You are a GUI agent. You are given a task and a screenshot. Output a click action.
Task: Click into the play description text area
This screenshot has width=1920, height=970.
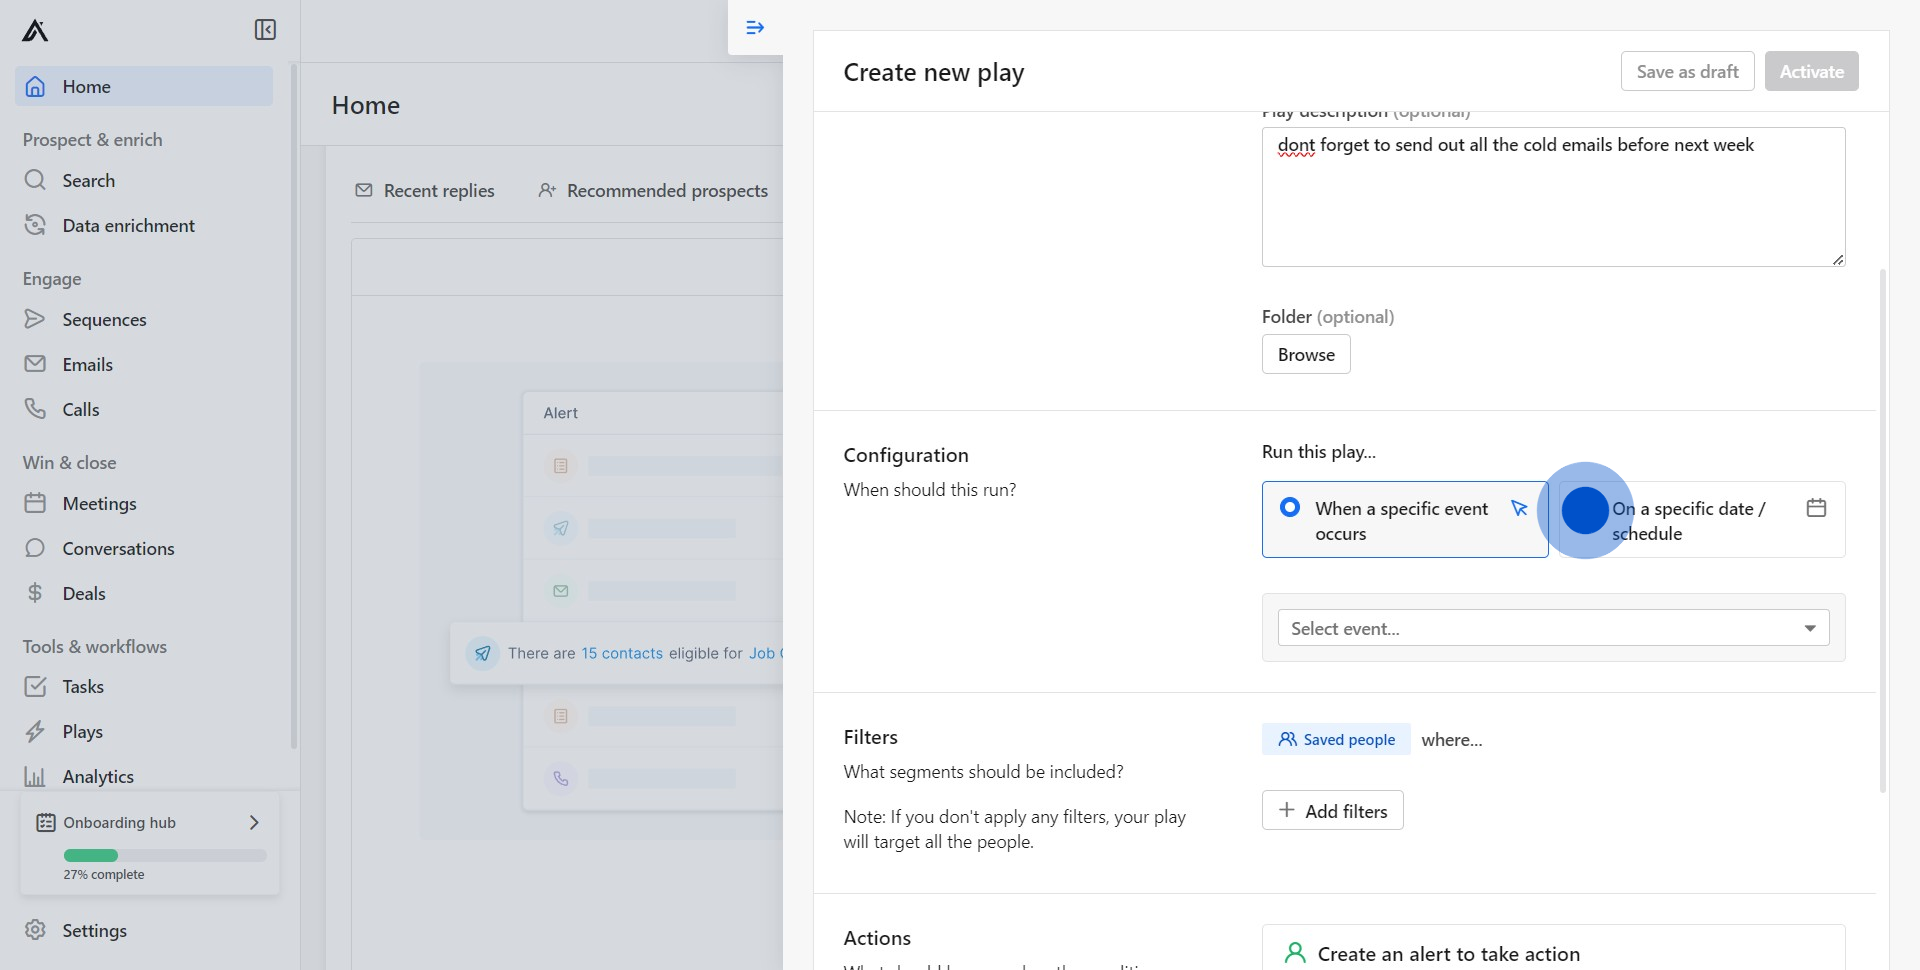point(1552,200)
